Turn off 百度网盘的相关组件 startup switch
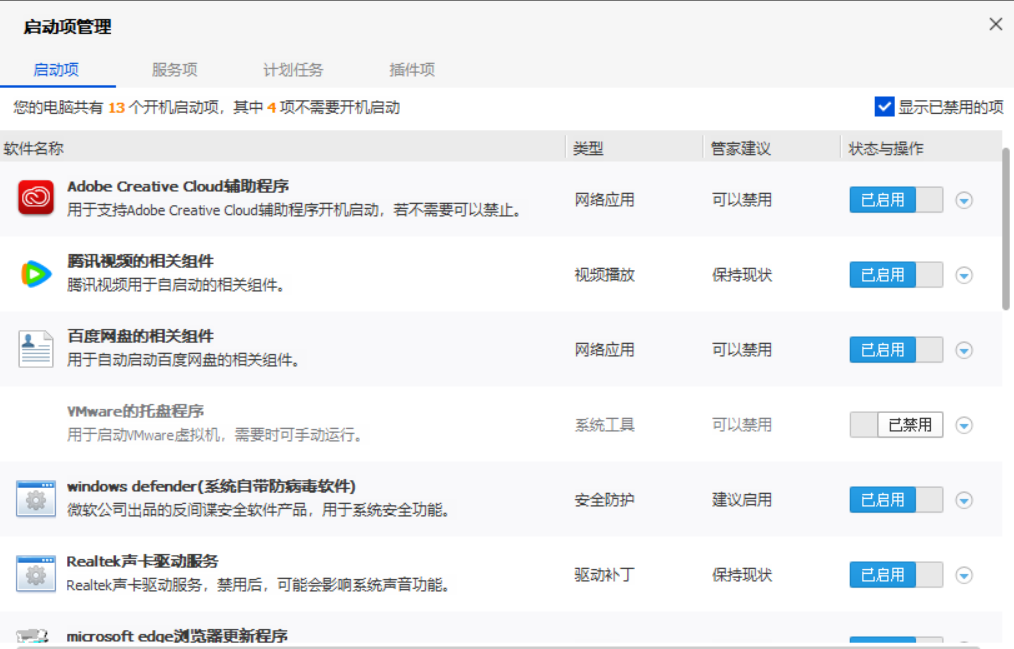Image resolution: width=1014 pixels, height=649 pixels. tap(896, 350)
